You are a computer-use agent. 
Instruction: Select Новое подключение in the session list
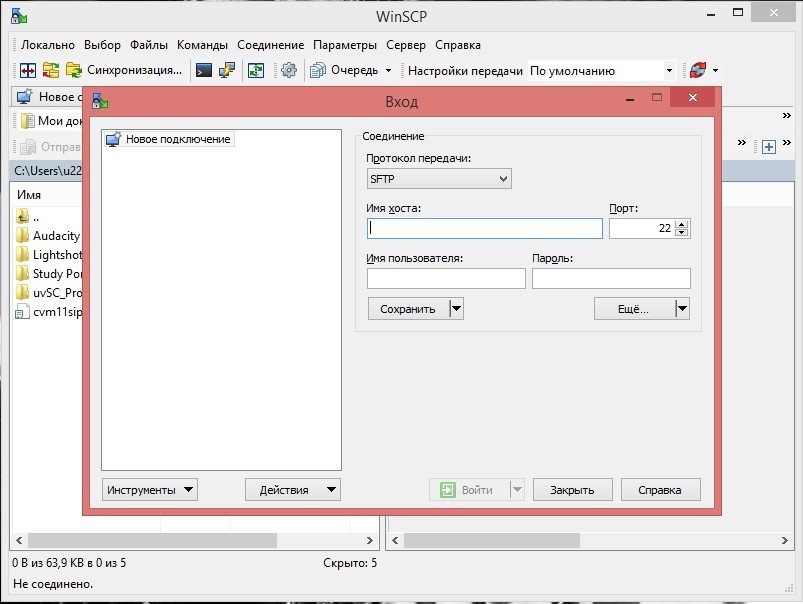click(170, 139)
